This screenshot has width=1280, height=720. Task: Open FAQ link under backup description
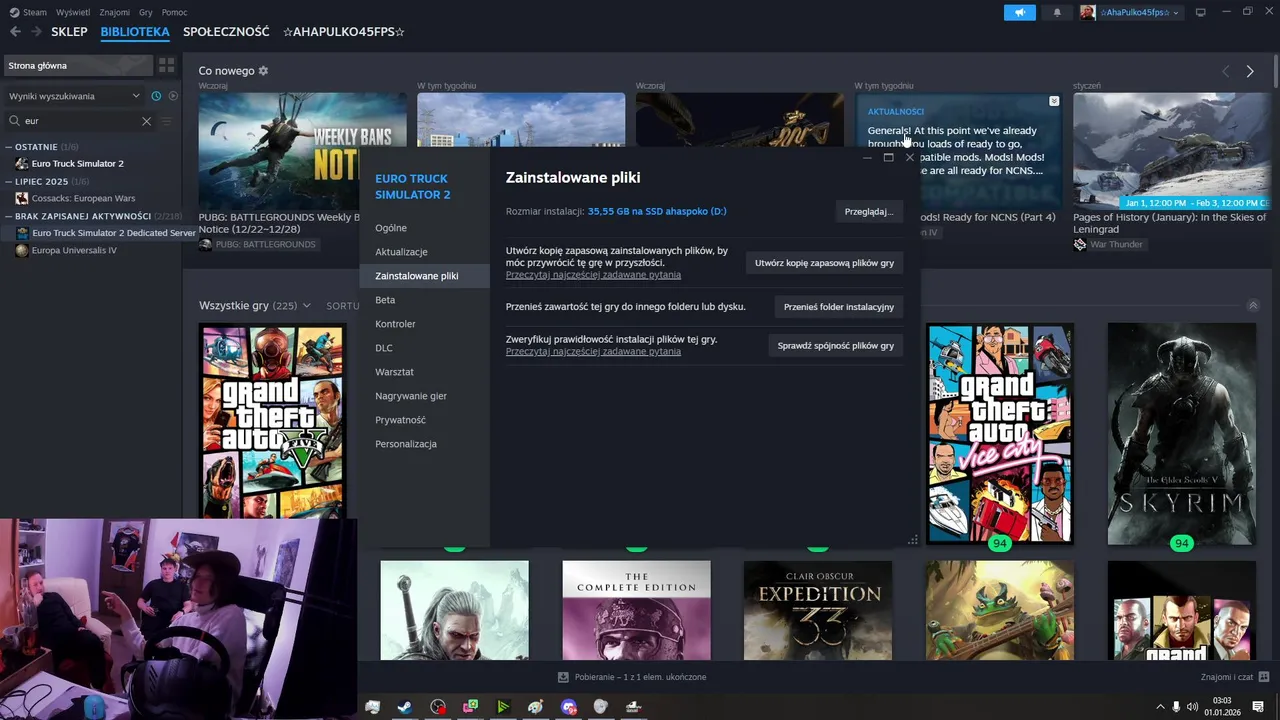(593, 275)
